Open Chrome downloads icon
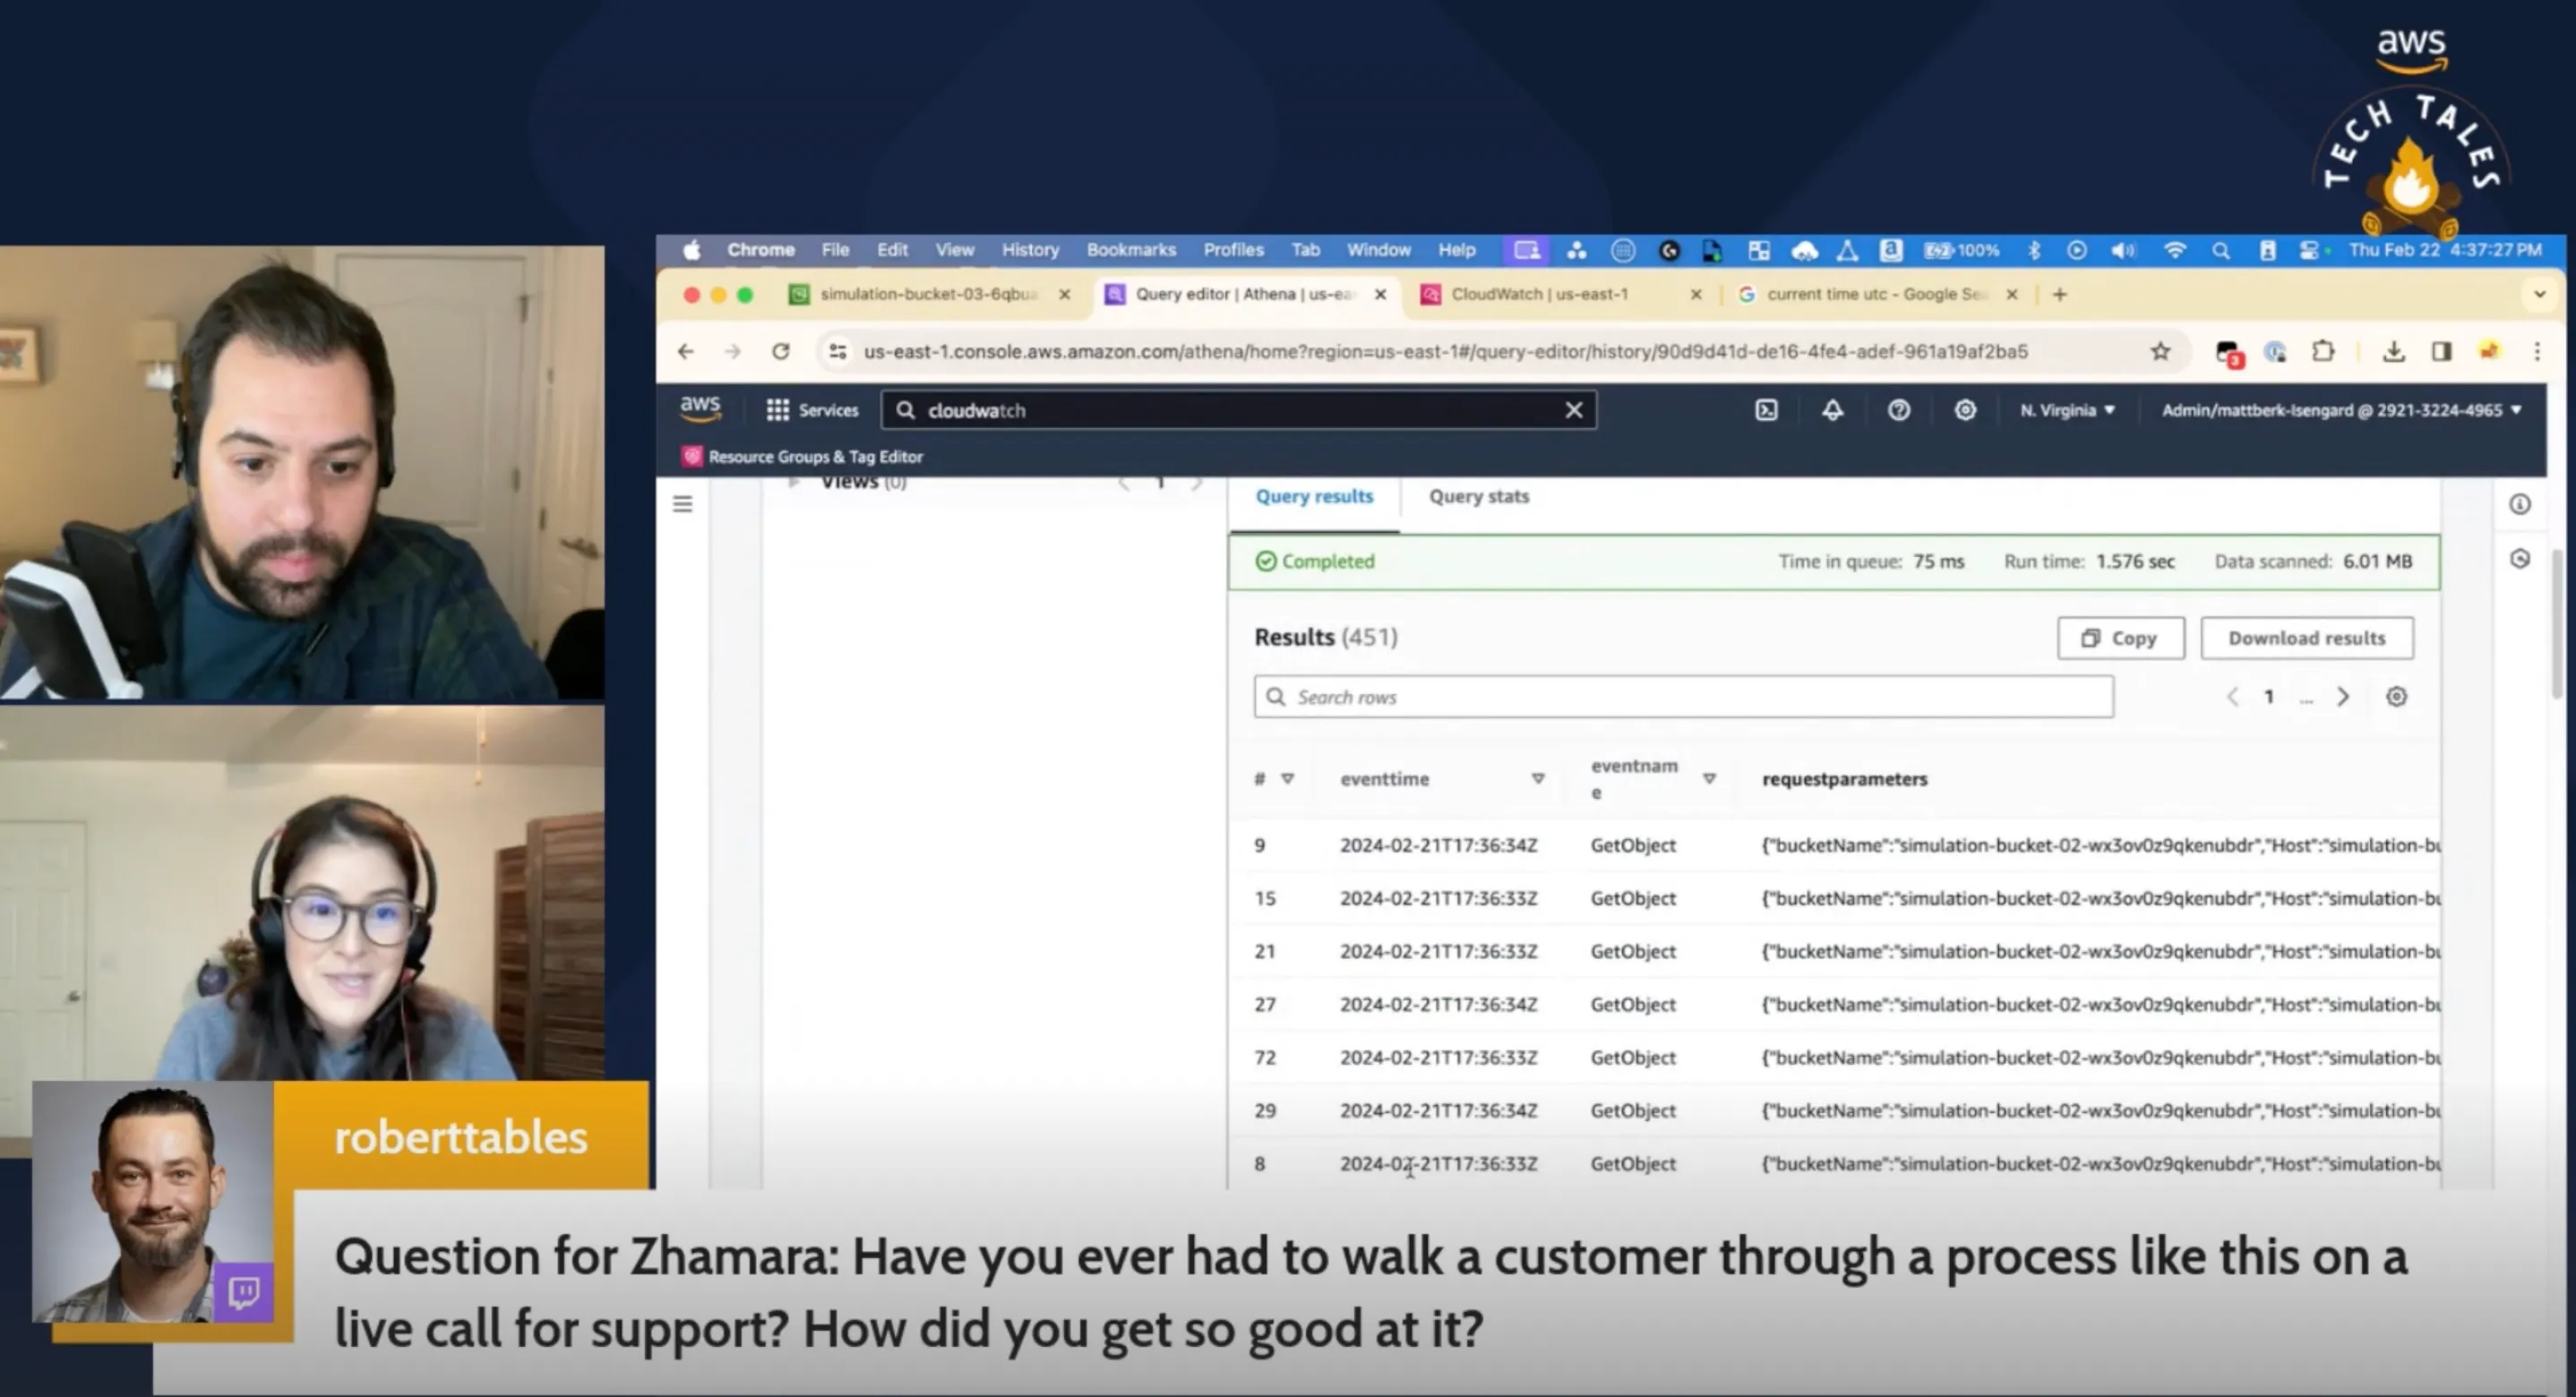The width and height of the screenshot is (2576, 1397). point(2393,351)
